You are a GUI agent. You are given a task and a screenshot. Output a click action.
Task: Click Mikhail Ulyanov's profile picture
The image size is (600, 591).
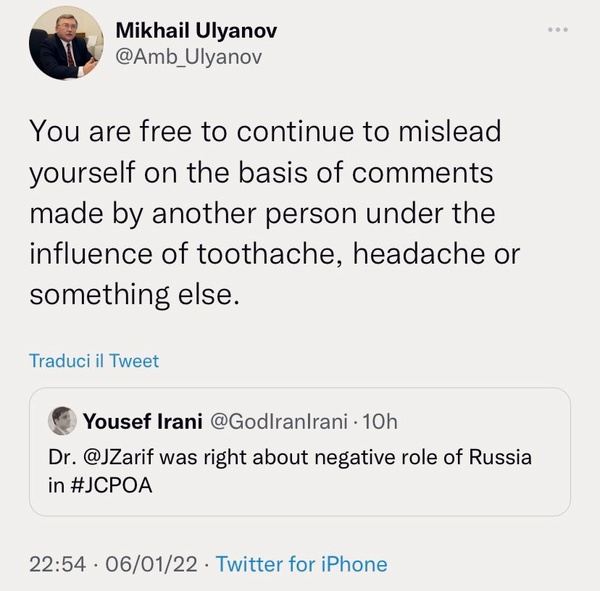click(x=67, y=43)
